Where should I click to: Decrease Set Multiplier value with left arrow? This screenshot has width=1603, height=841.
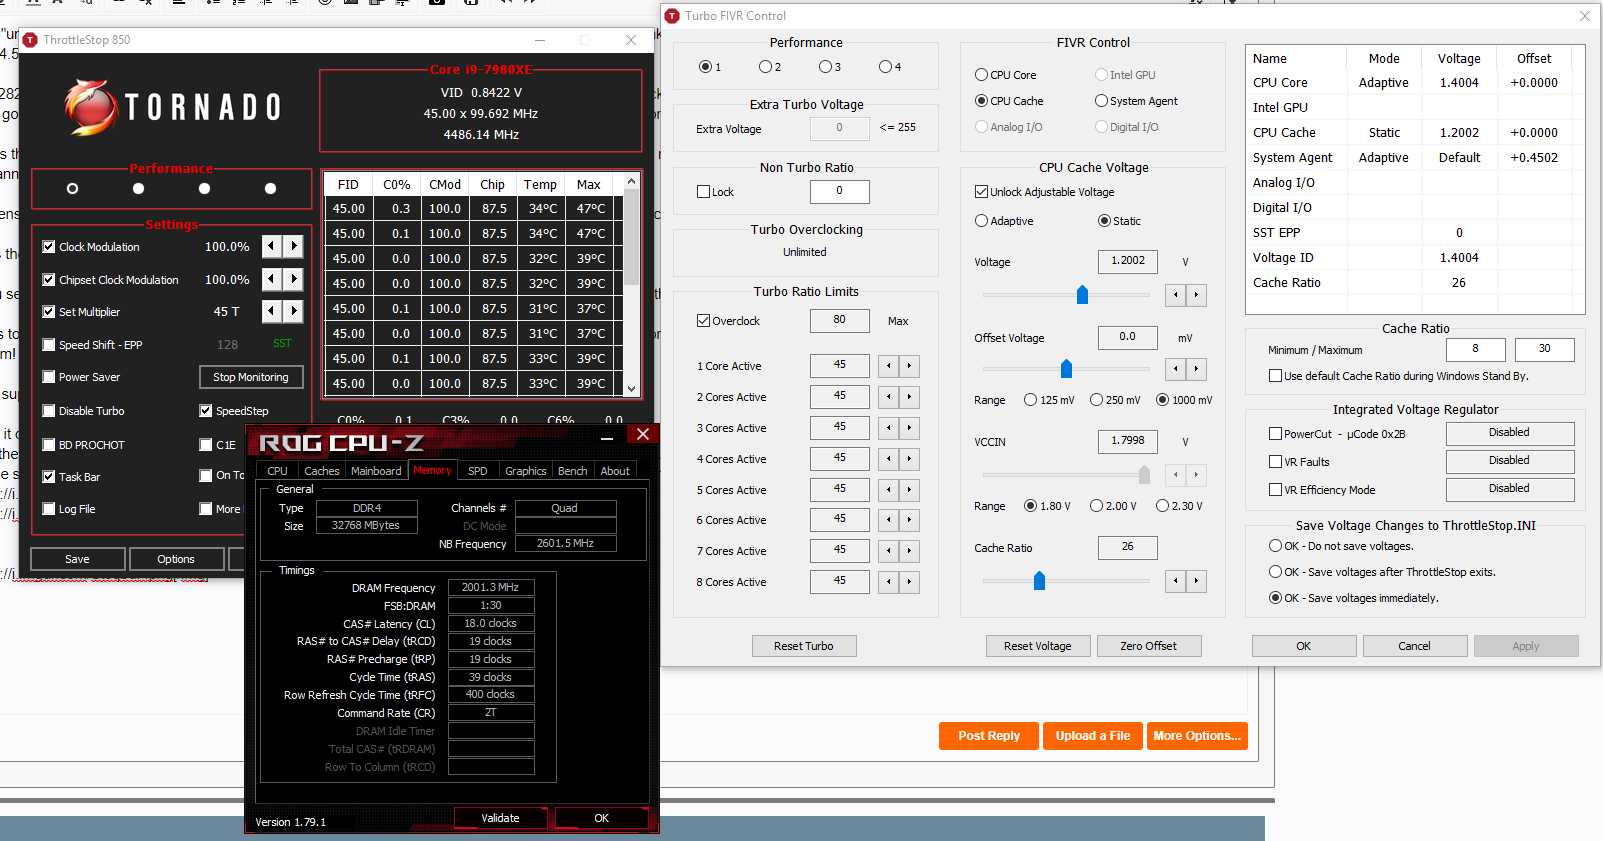272,311
